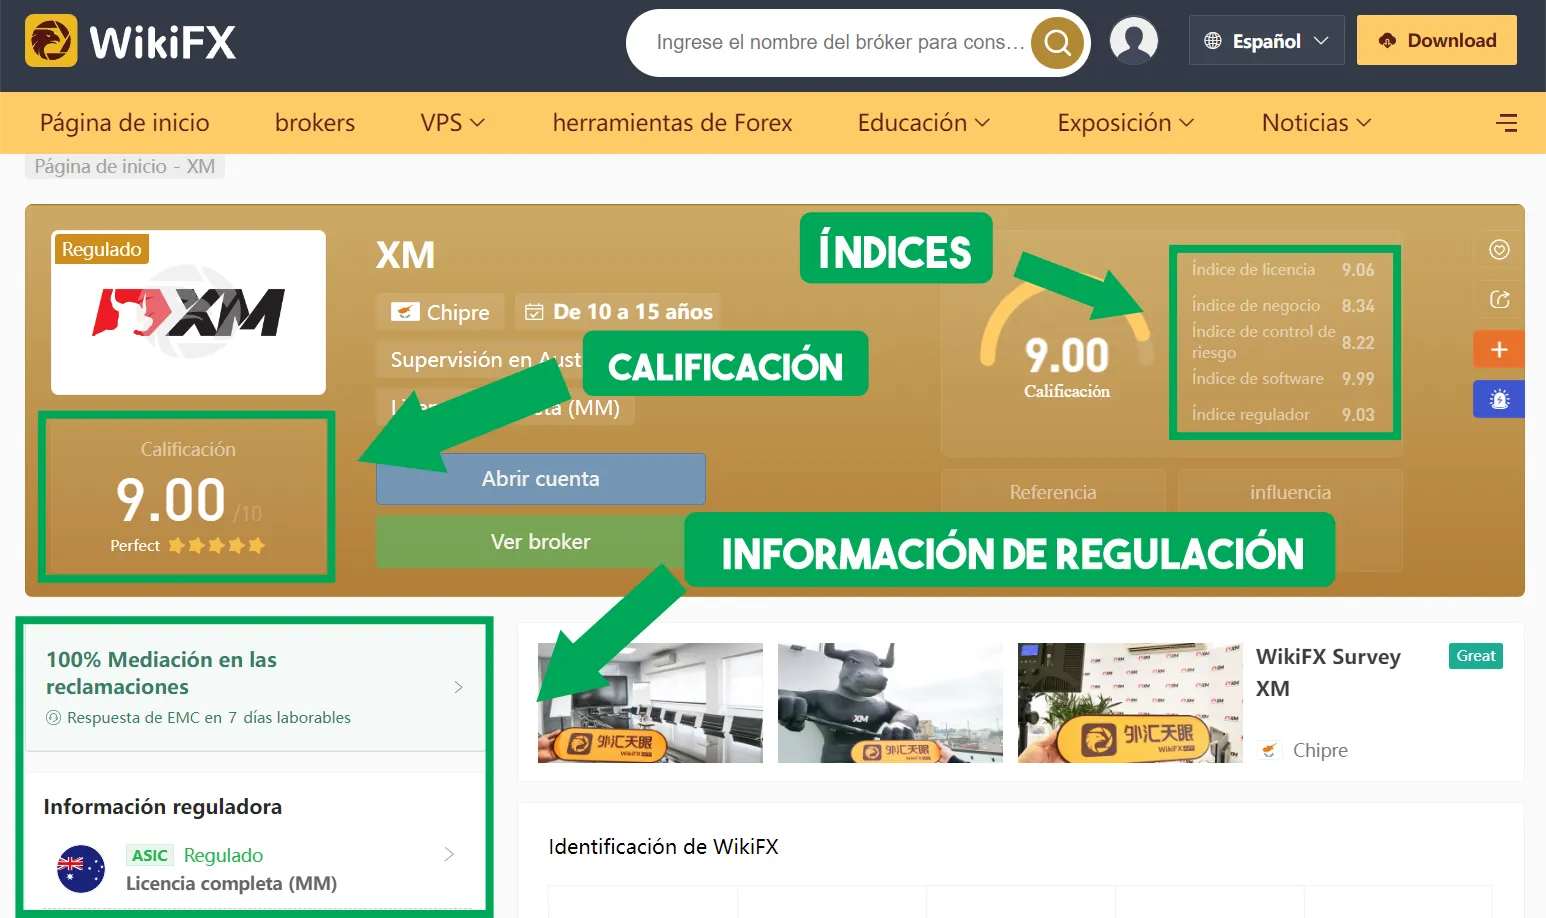The height and width of the screenshot is (918, 1546).
Task: Click the Licencia completa (MM) text
Action: click(x=231, y=884)
